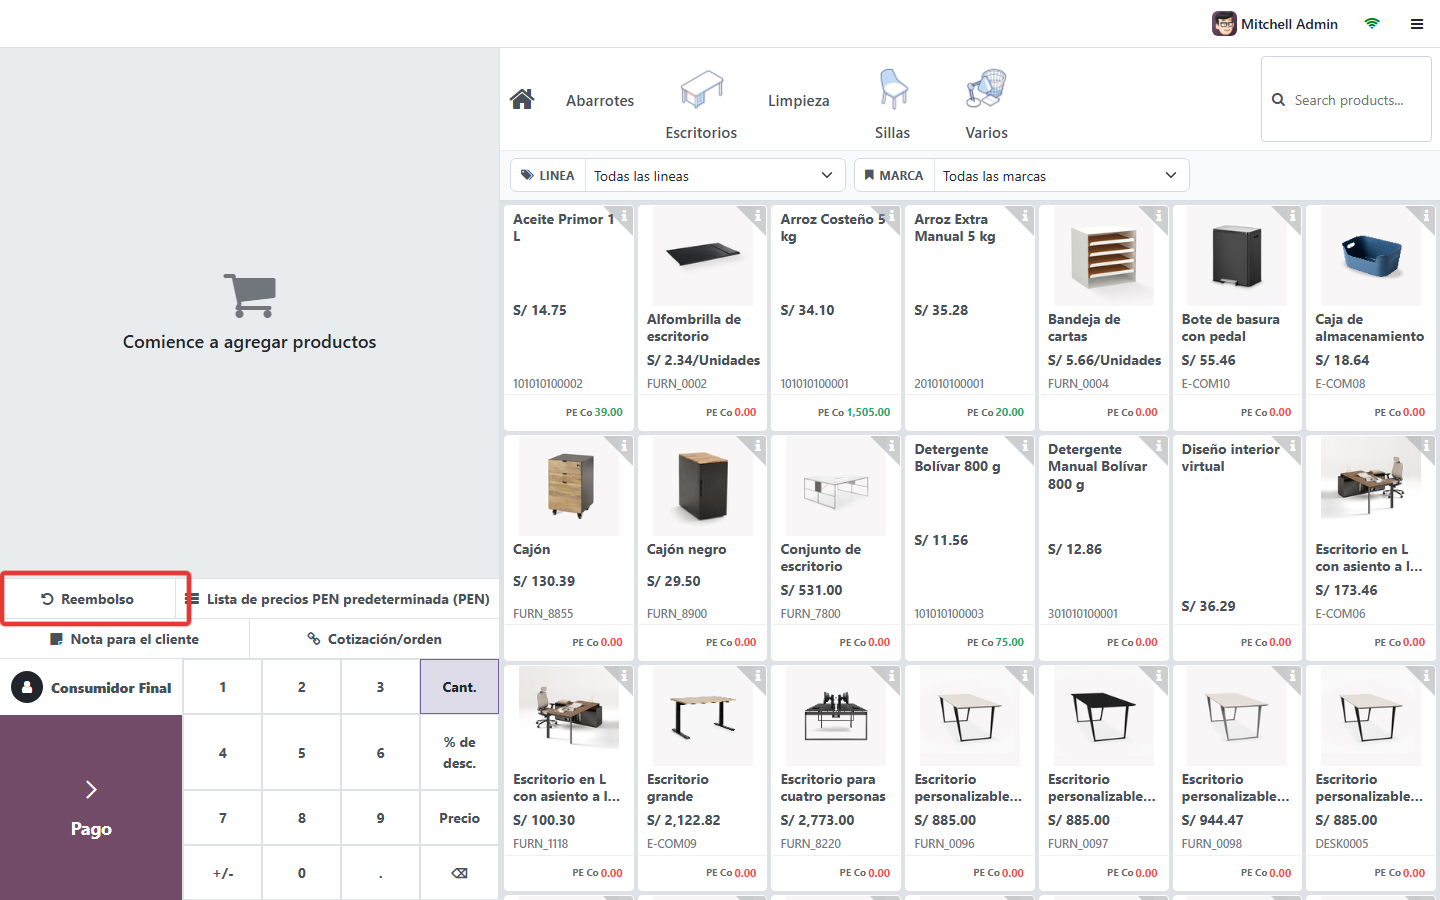
Task: Open the Escritorios category desk icon
Action: [x=701, y=91]
